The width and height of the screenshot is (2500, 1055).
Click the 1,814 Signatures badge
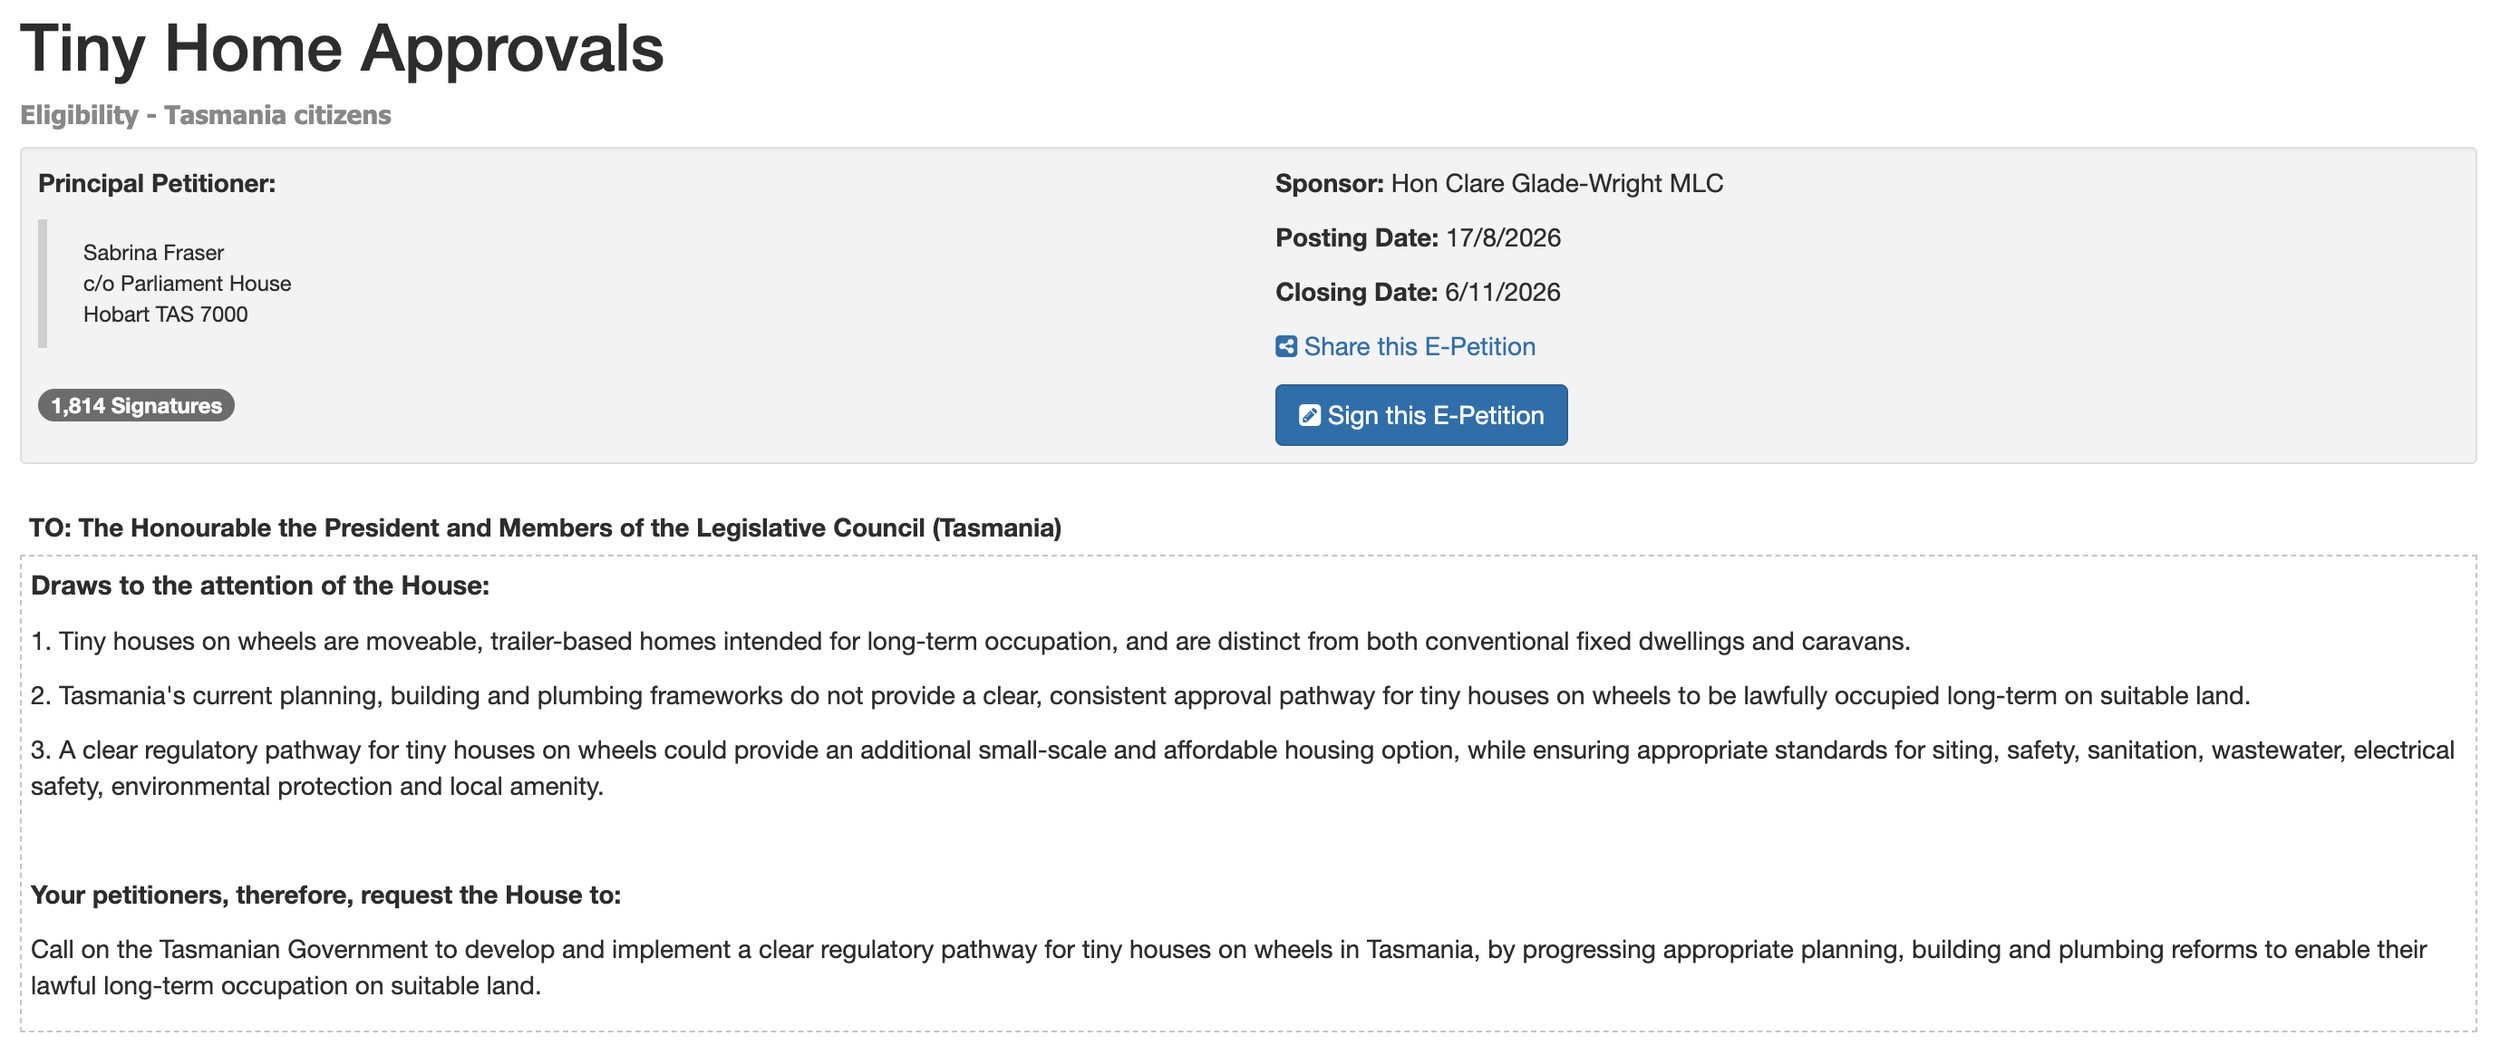click(136, 406)
